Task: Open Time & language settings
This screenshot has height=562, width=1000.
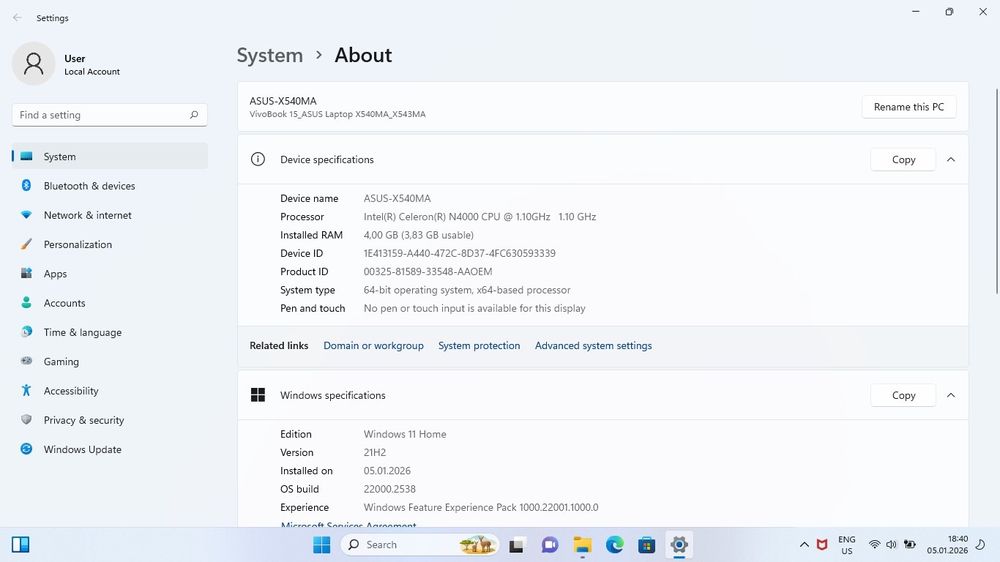Action: pos(110,332)
